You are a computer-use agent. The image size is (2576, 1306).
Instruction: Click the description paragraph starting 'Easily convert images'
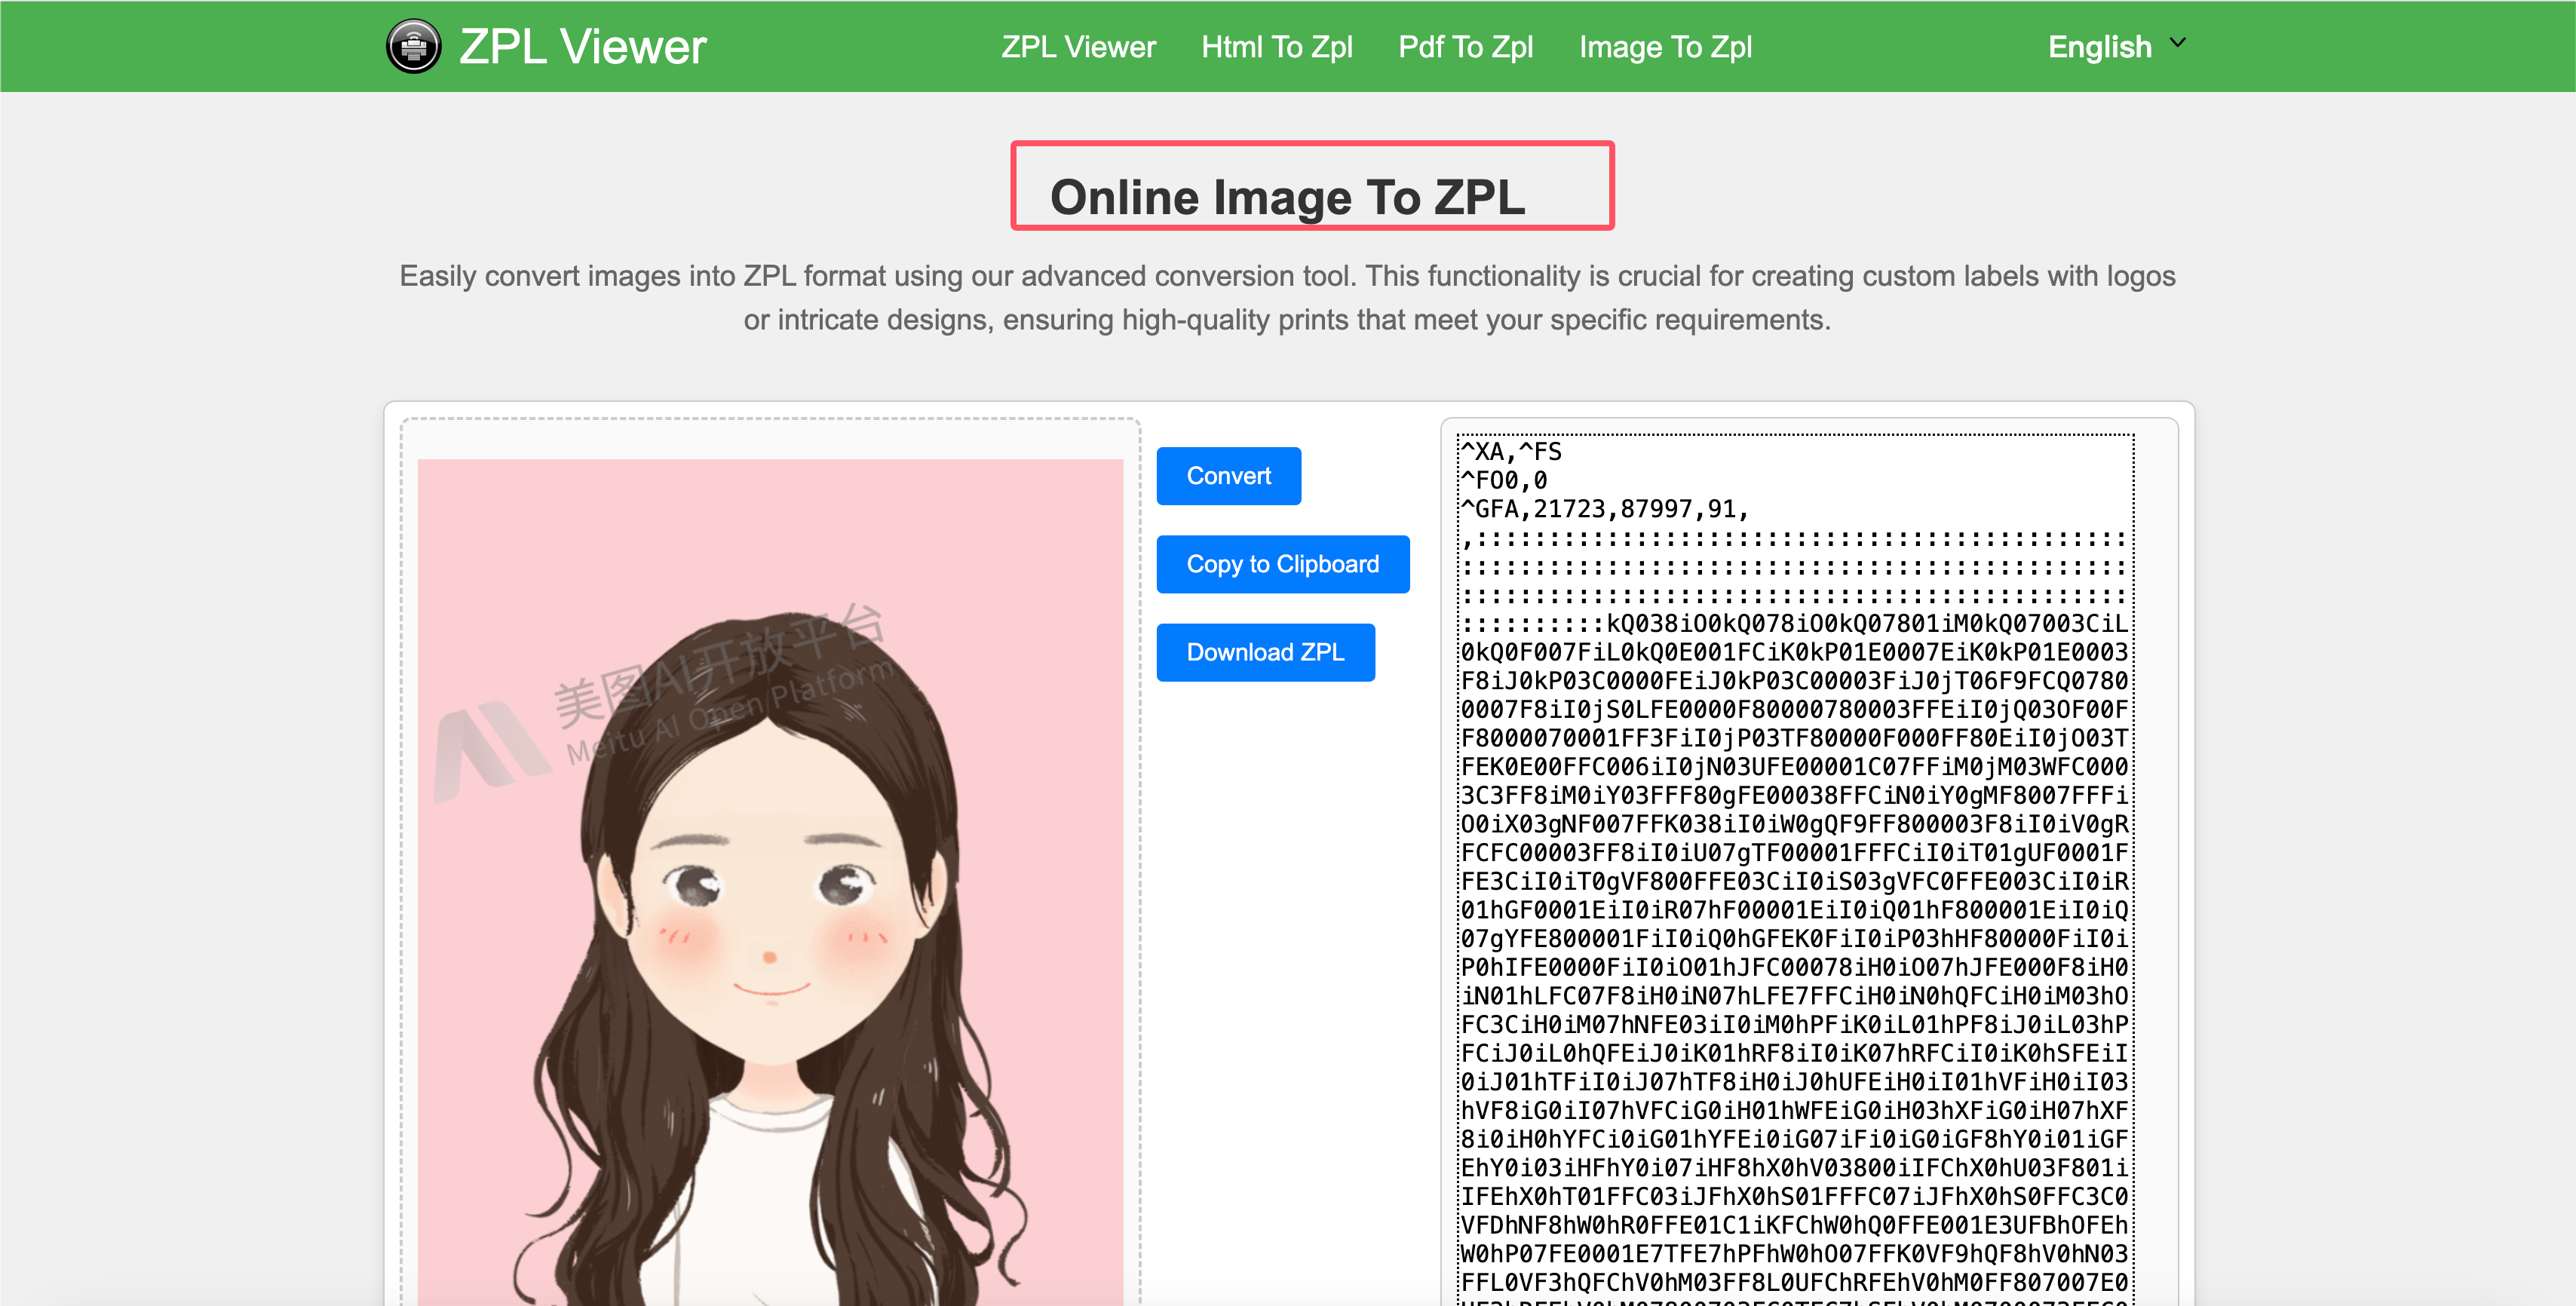point(1287,298)
